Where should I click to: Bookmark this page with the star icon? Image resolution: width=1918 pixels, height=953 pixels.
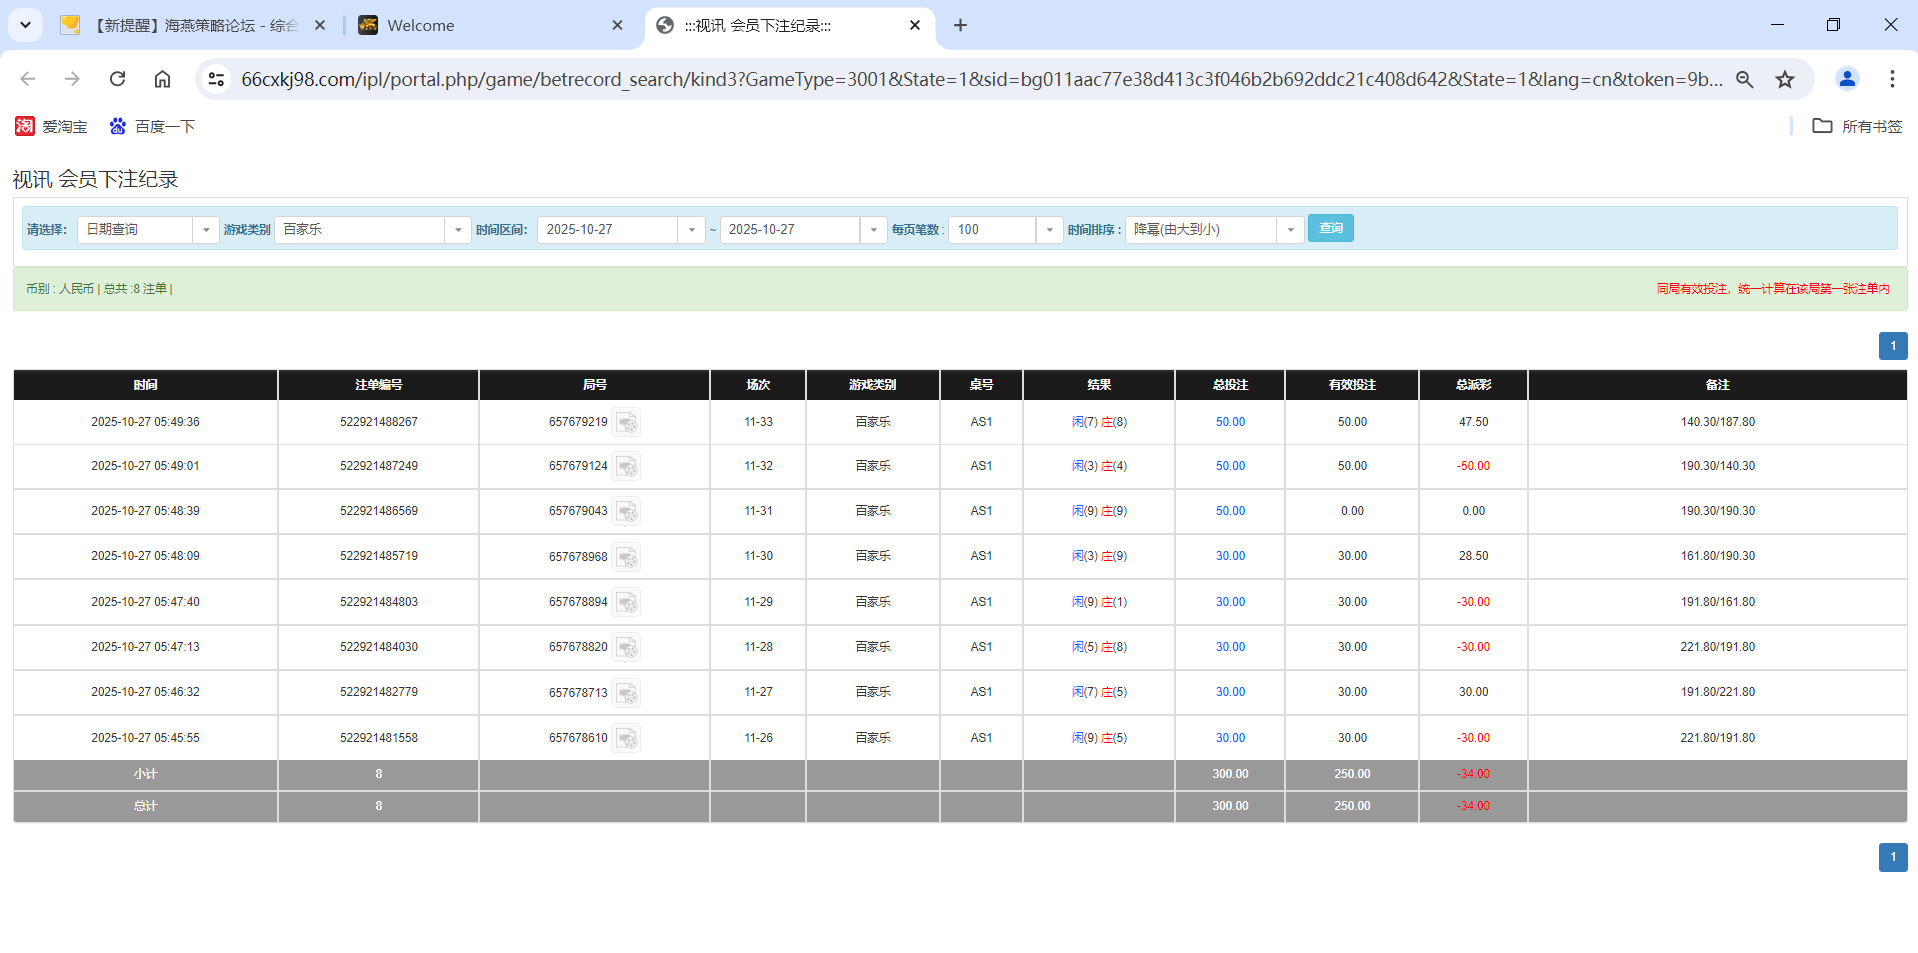[1786, 79]
